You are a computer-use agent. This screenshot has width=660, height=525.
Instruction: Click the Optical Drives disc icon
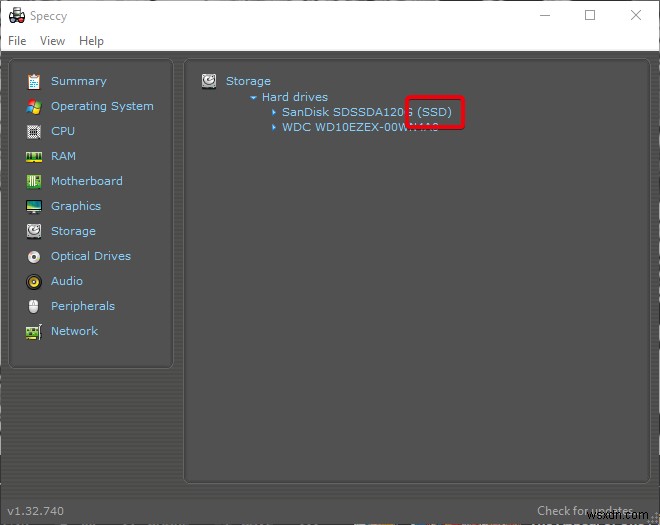(34, 256)
